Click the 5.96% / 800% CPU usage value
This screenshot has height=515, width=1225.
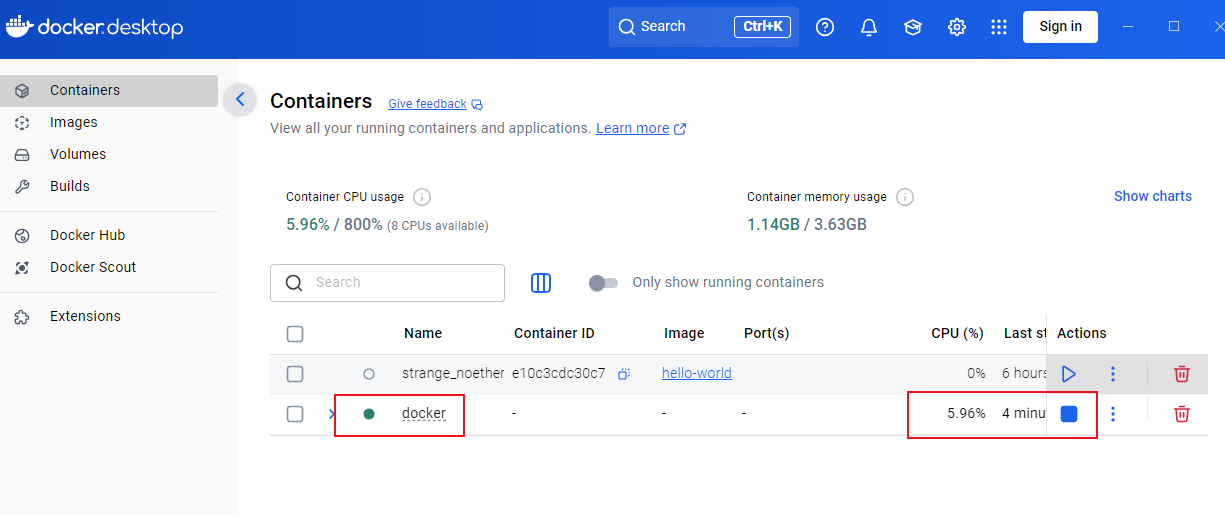pyautogui.click(x=334, y=224)
